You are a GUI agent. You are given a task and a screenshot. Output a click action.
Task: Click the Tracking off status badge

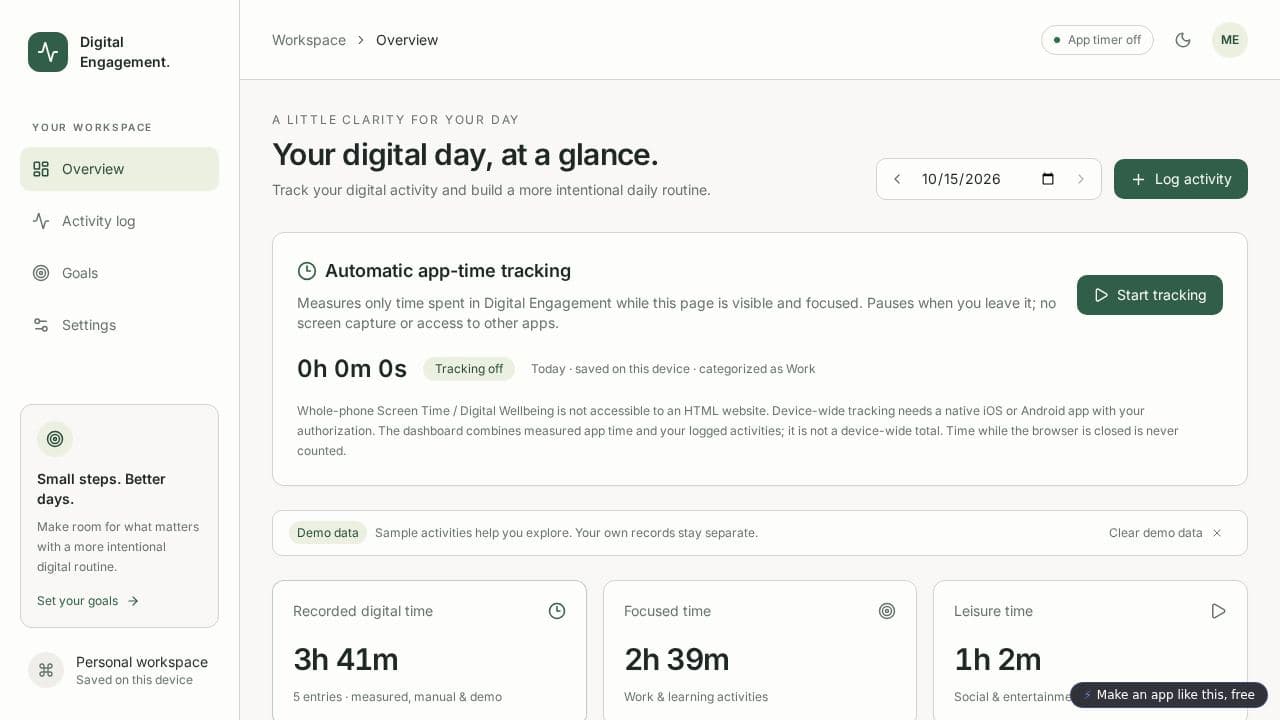(469, 369)
